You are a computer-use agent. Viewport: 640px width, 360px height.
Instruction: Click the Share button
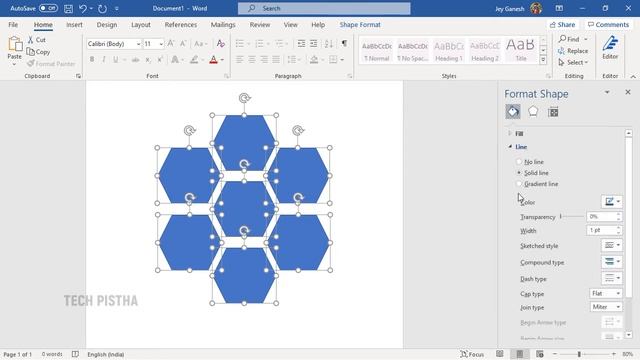click(562, 24)
